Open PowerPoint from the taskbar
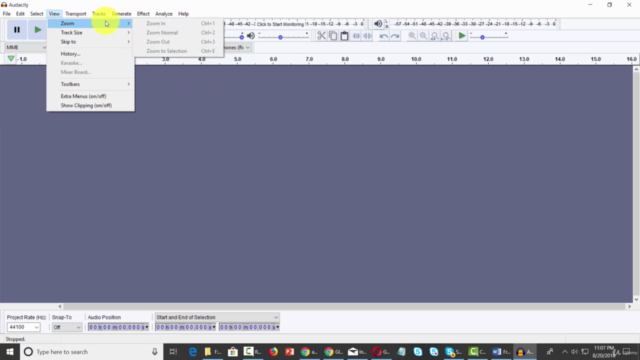The height and width of the screenshot is (360, 640). (289, 351)
